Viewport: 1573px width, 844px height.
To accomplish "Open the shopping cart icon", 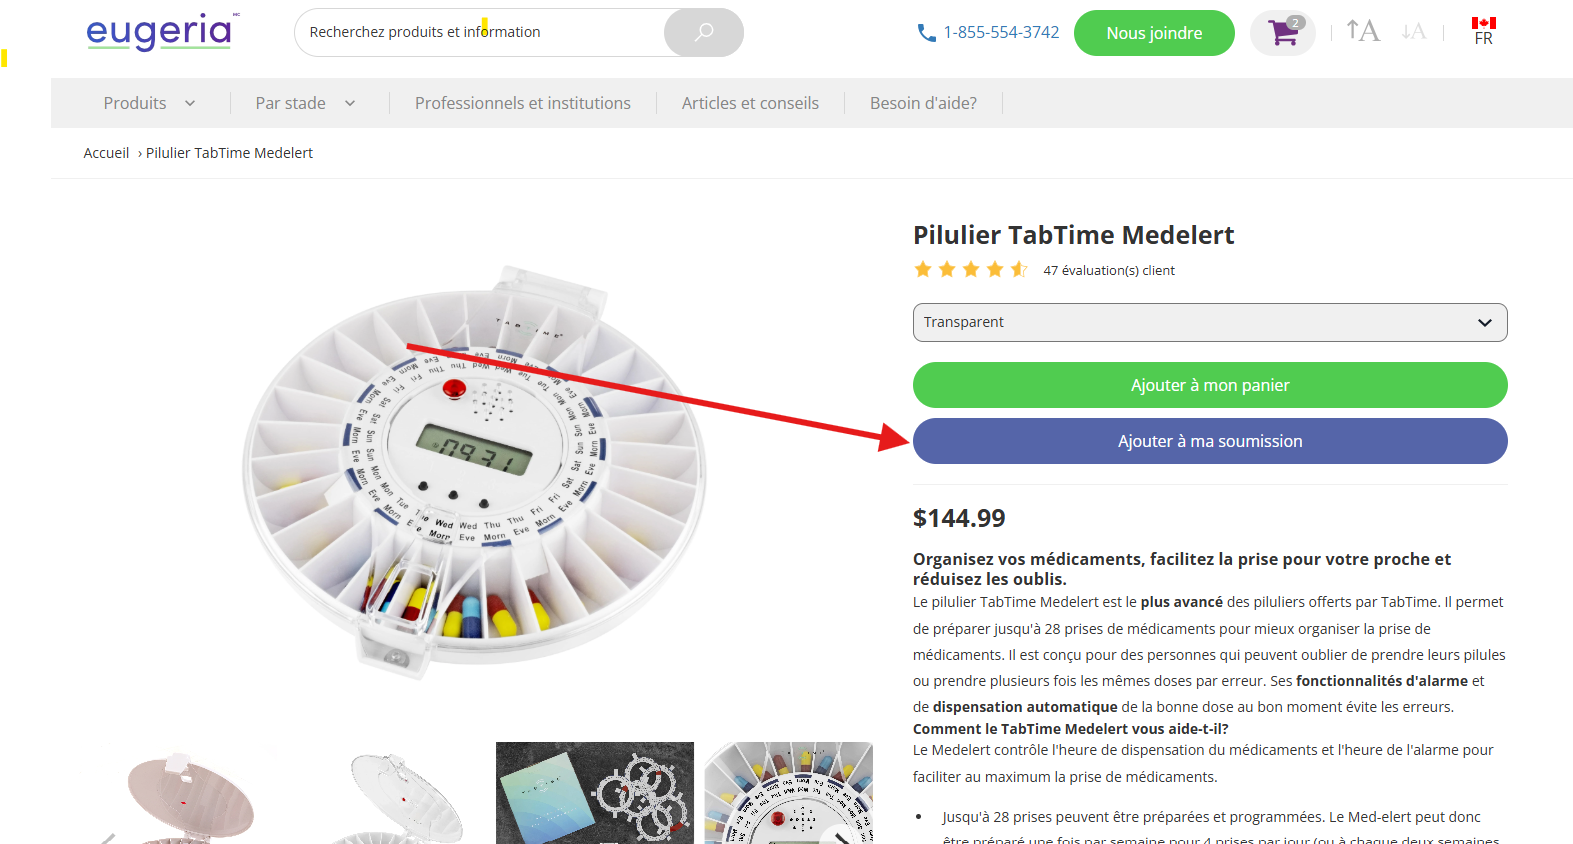I will tap(1283, 33).
